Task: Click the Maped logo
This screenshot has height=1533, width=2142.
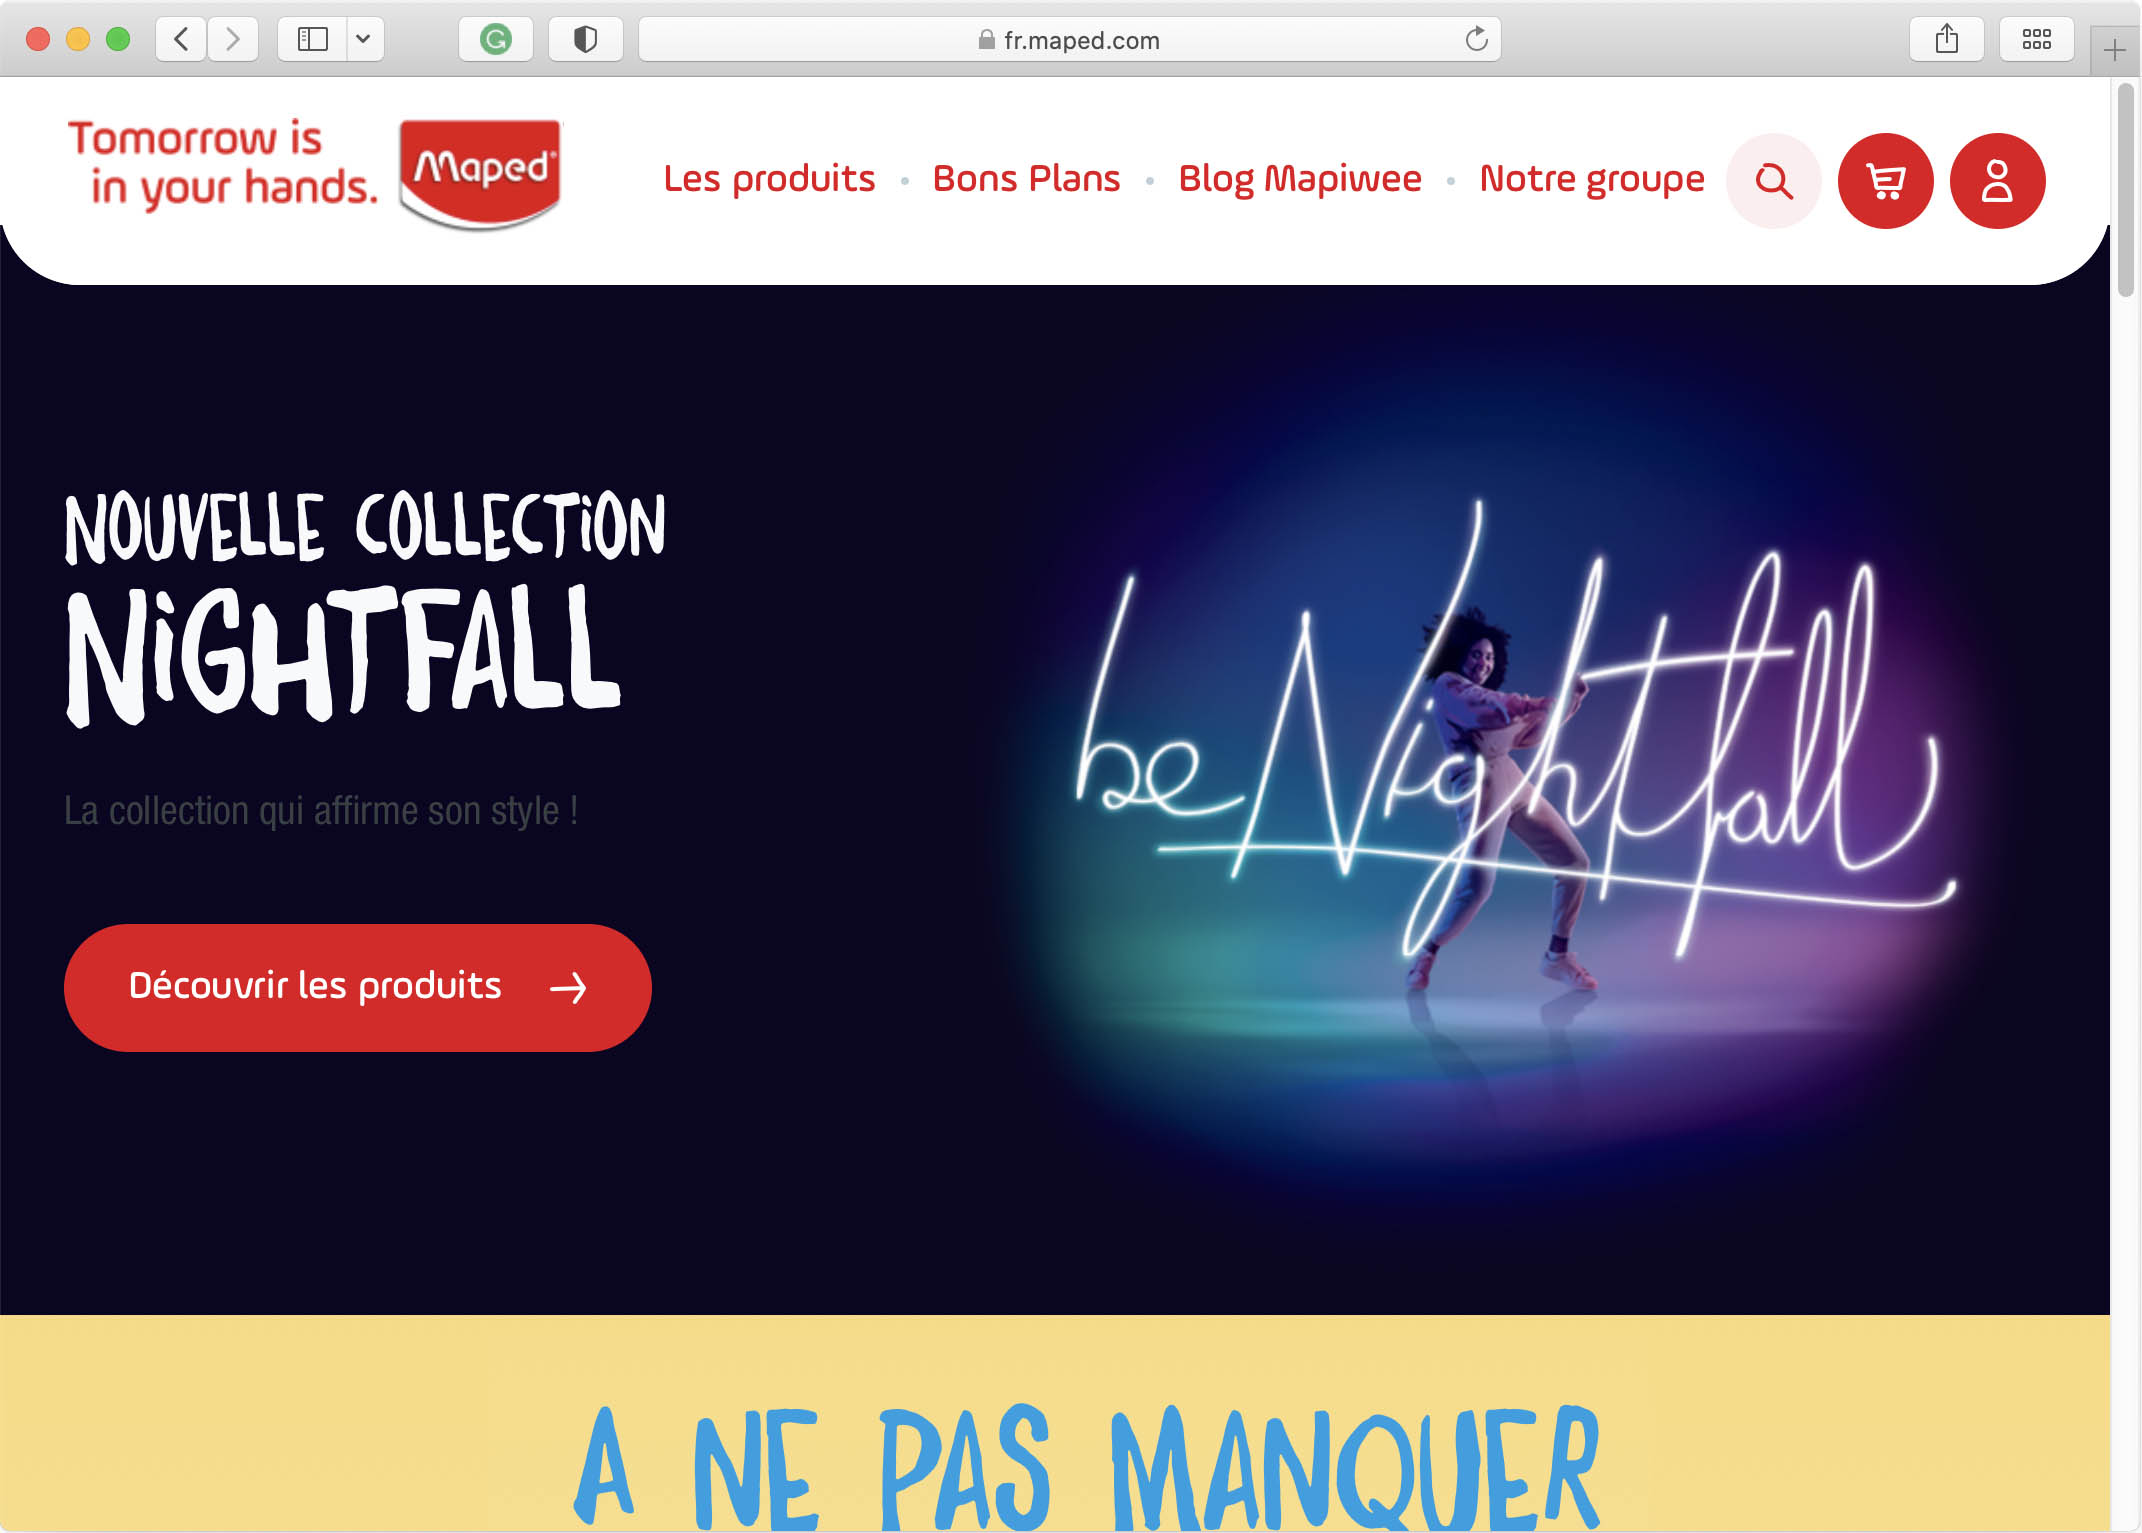Action: [x=480, y=172]
